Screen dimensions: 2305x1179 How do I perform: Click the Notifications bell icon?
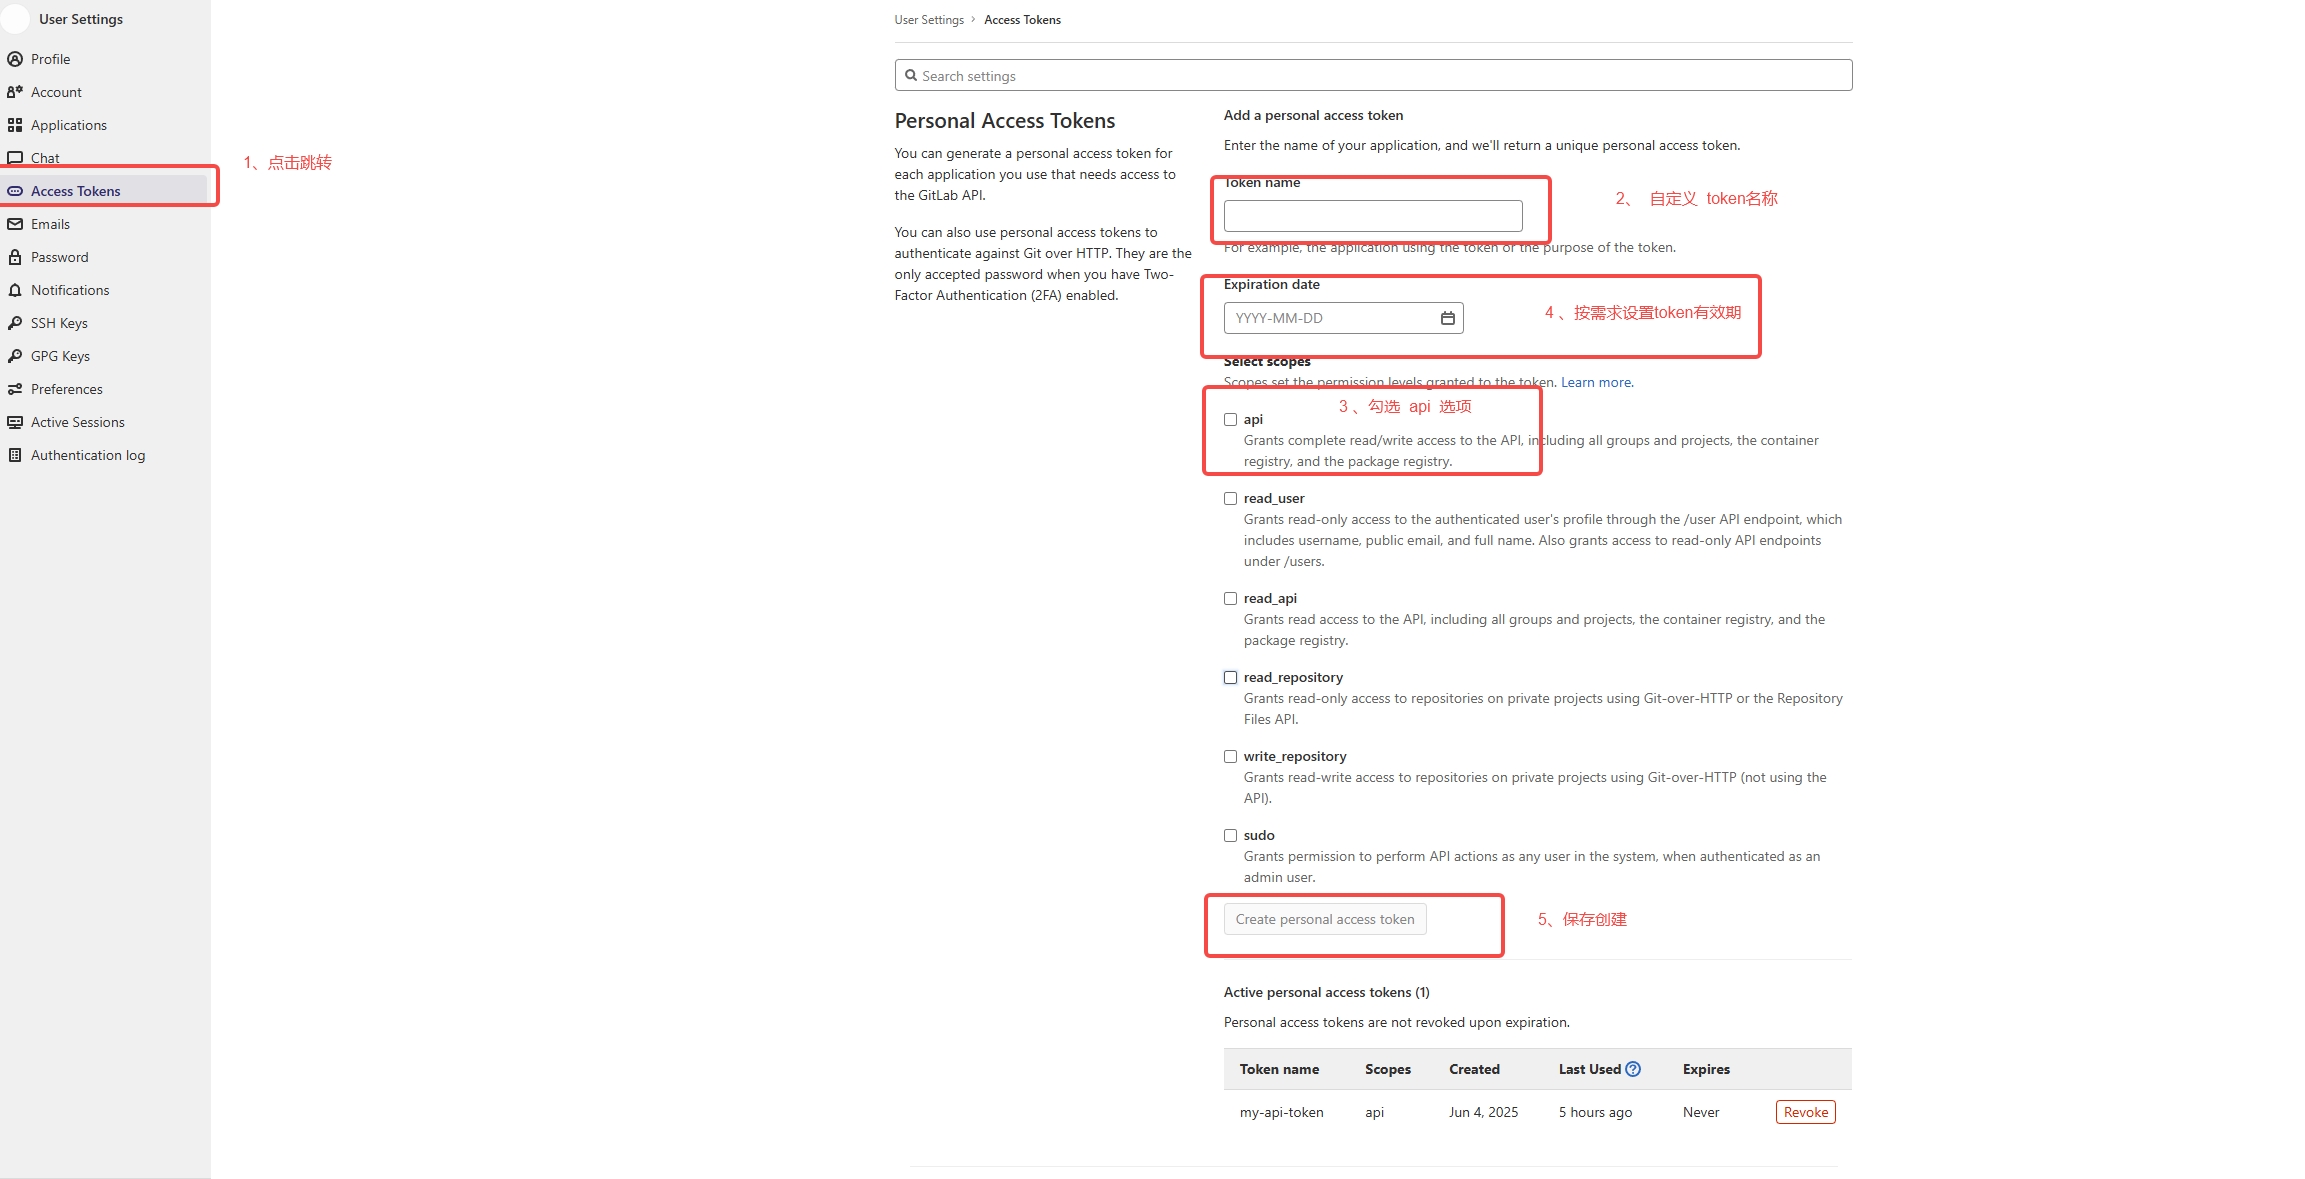(15, 290)
